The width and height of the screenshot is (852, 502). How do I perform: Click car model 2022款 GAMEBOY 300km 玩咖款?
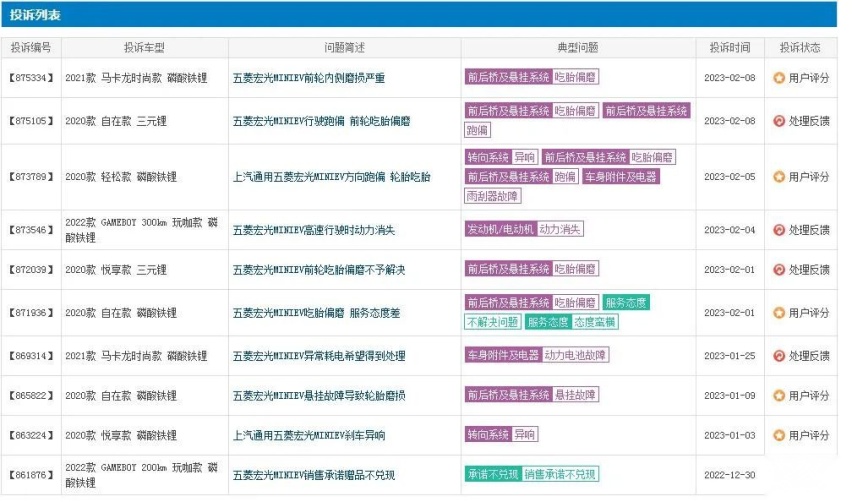(x=141, y=230)
